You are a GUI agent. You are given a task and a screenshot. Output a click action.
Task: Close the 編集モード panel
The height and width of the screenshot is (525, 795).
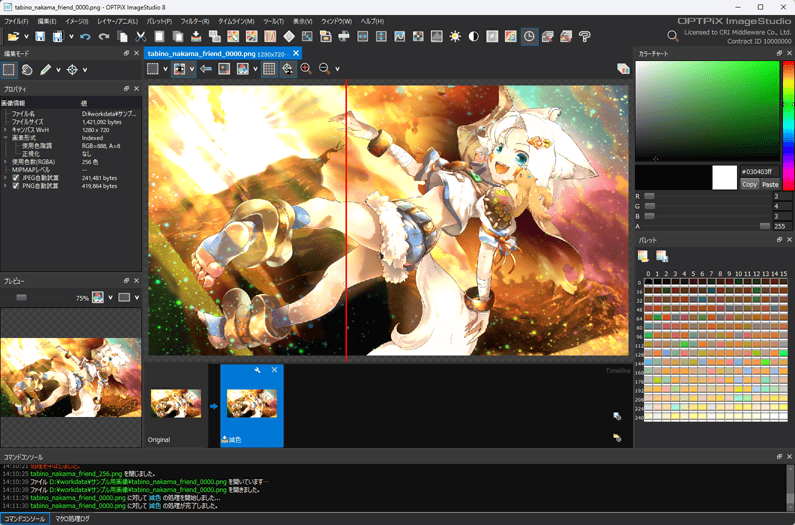click(x=136, y=53)
